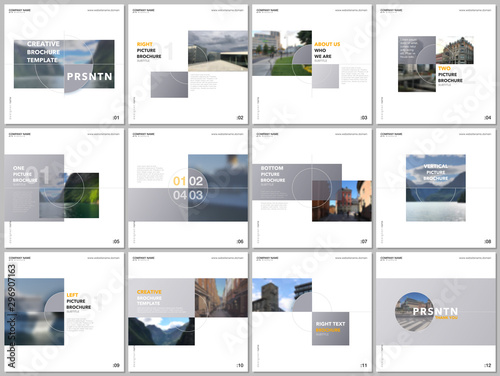The image size is (500, 376).
Task: Select the Left Picture Brochure page 09
Action: click(64, 312)
